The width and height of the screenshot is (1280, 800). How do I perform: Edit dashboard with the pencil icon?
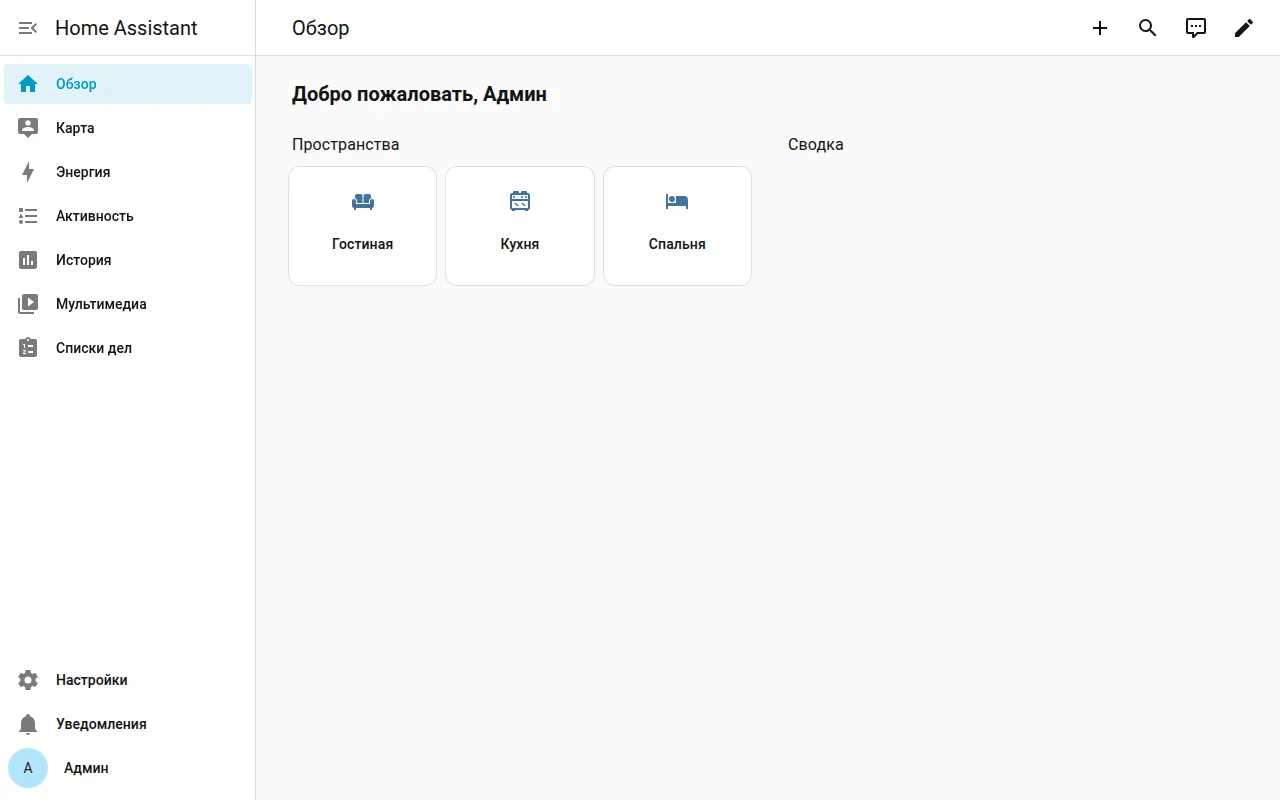(1244, 28)
